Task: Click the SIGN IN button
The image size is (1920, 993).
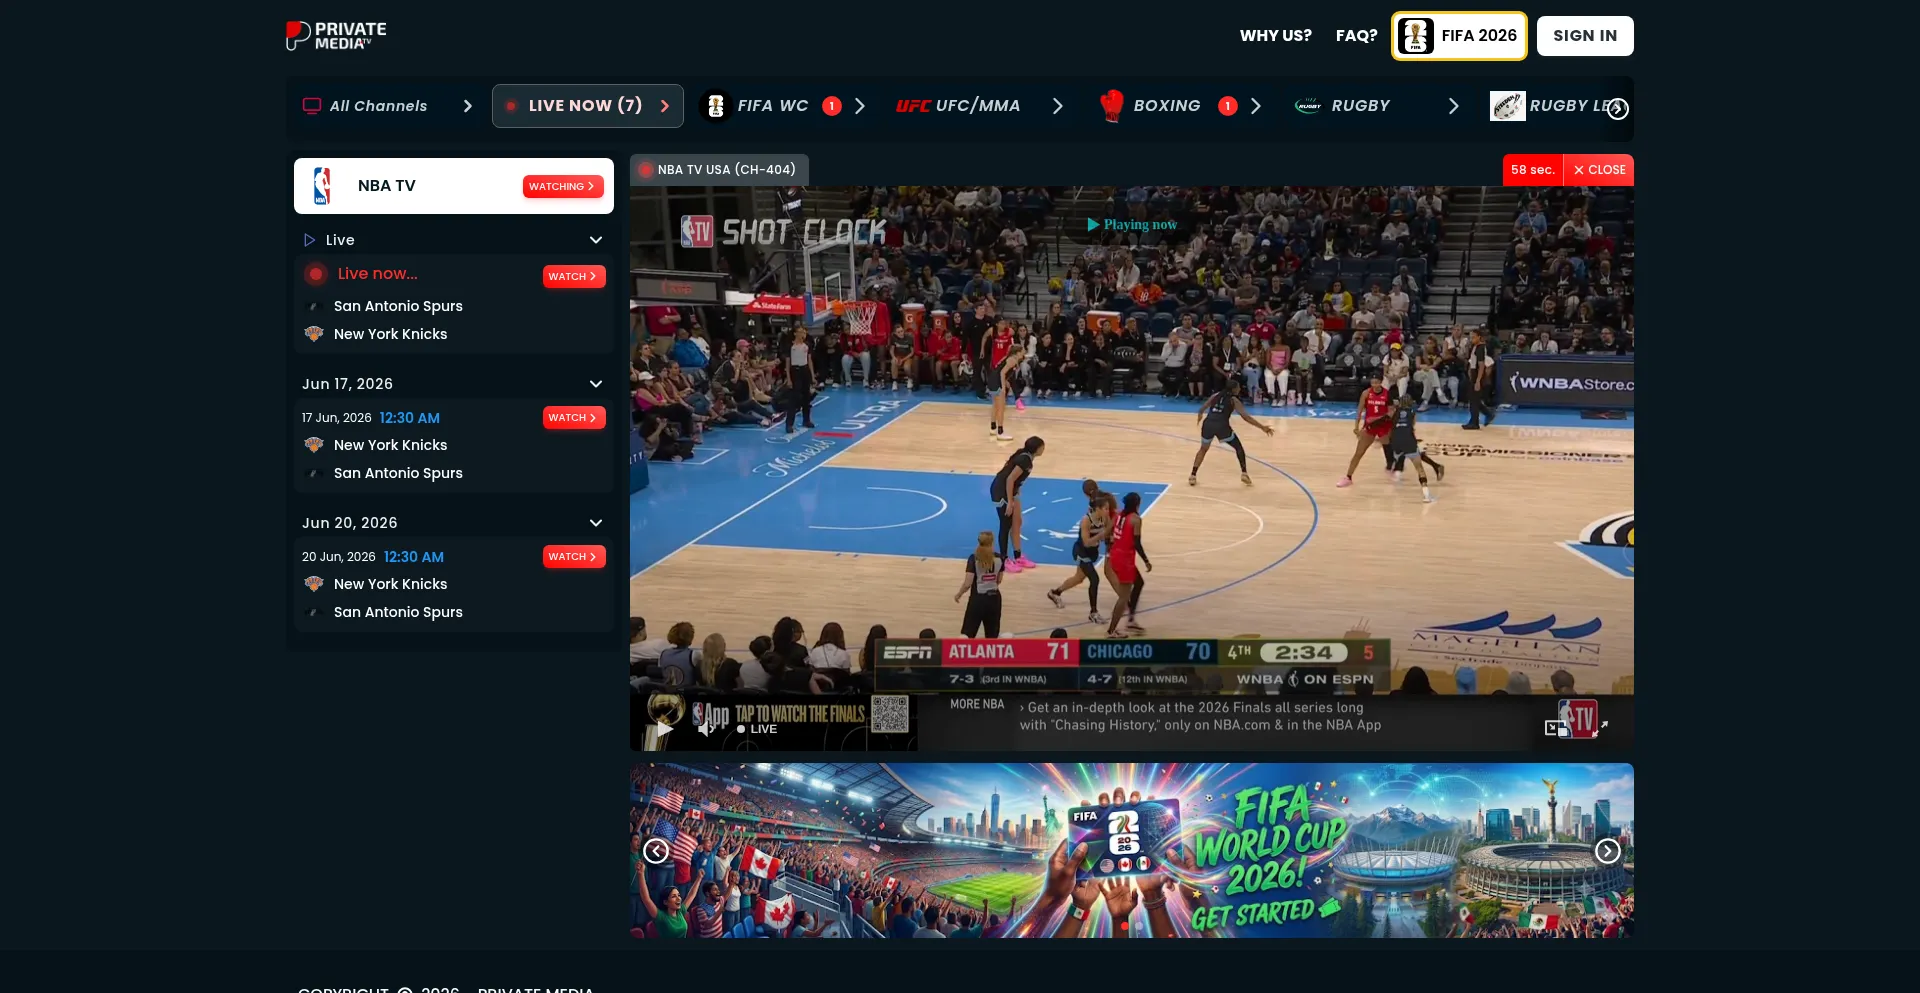Action: (1585, 36)
